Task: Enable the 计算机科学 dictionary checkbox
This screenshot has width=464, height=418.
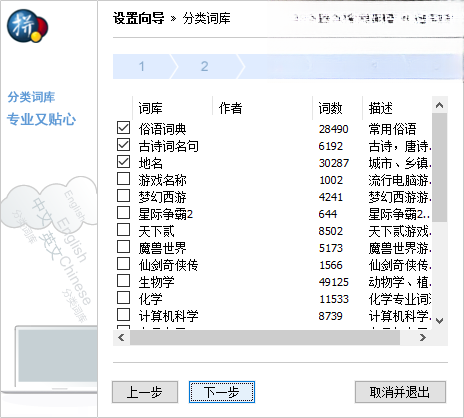Action: tap(123, 315)
